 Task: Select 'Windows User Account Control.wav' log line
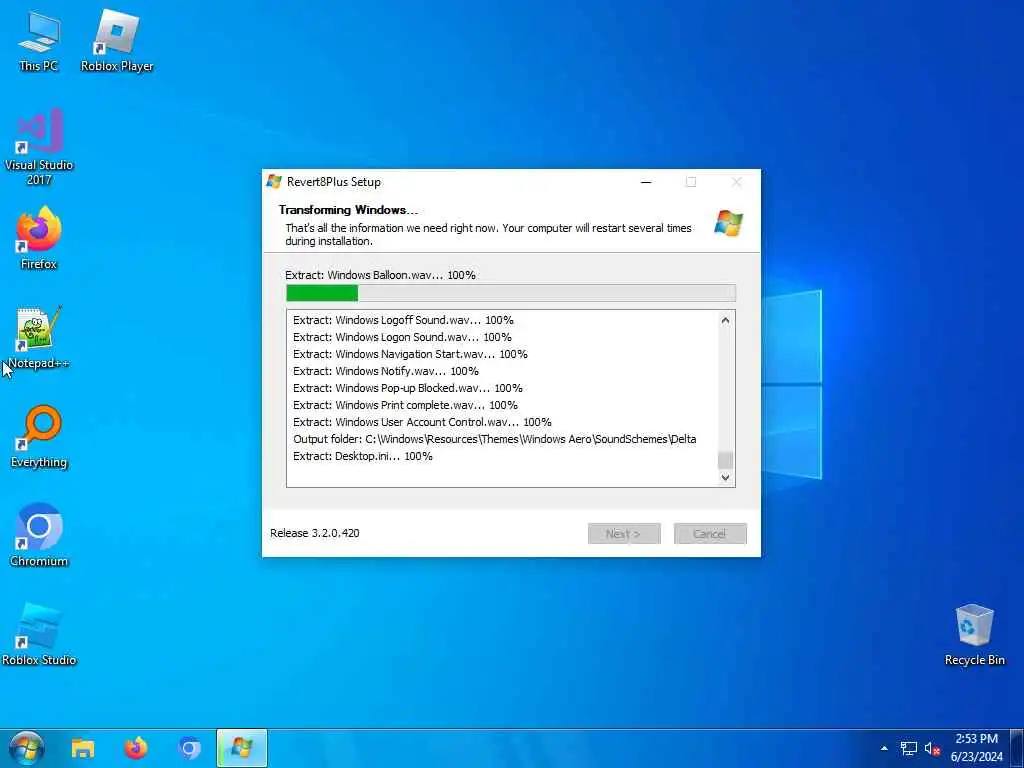(422, 422)
